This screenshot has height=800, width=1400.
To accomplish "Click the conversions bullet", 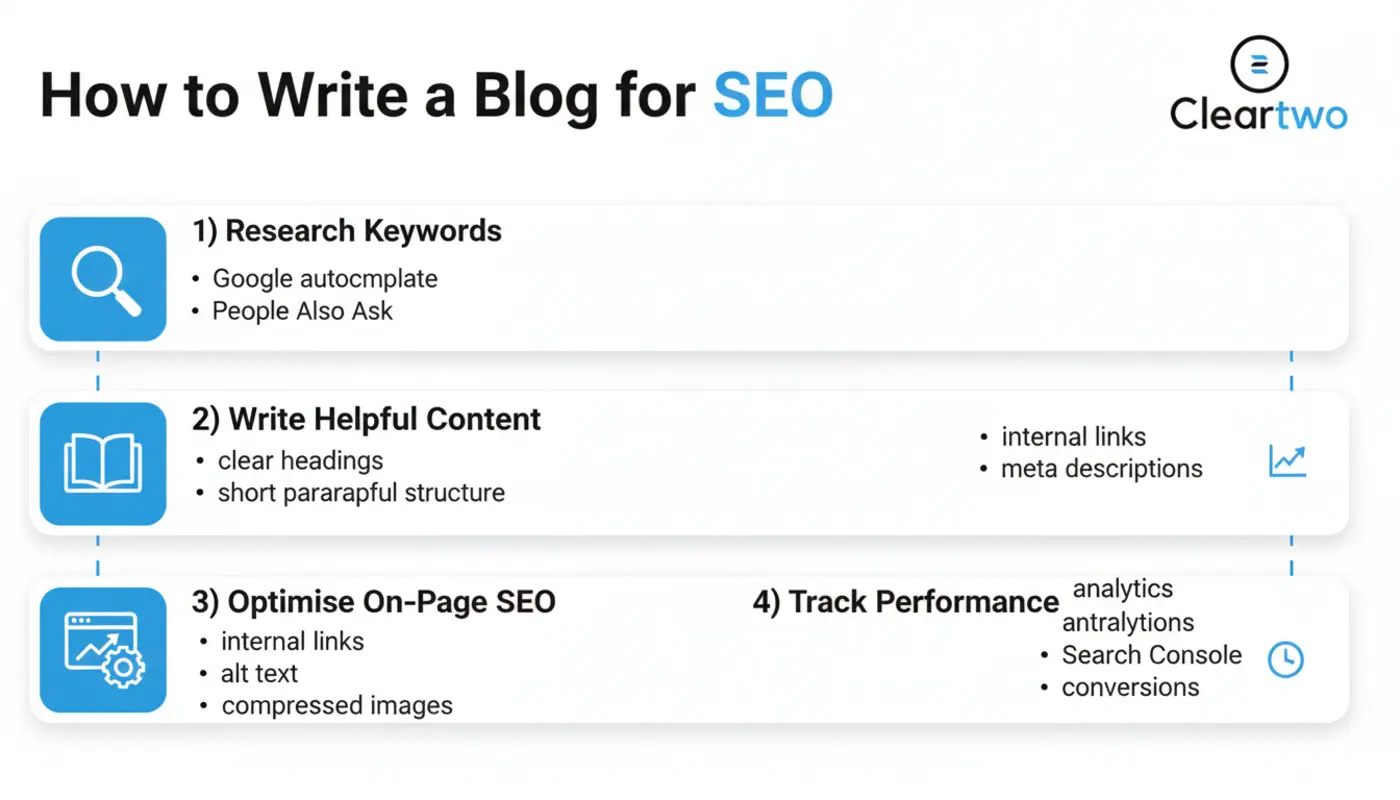I will coord(1130,687).
